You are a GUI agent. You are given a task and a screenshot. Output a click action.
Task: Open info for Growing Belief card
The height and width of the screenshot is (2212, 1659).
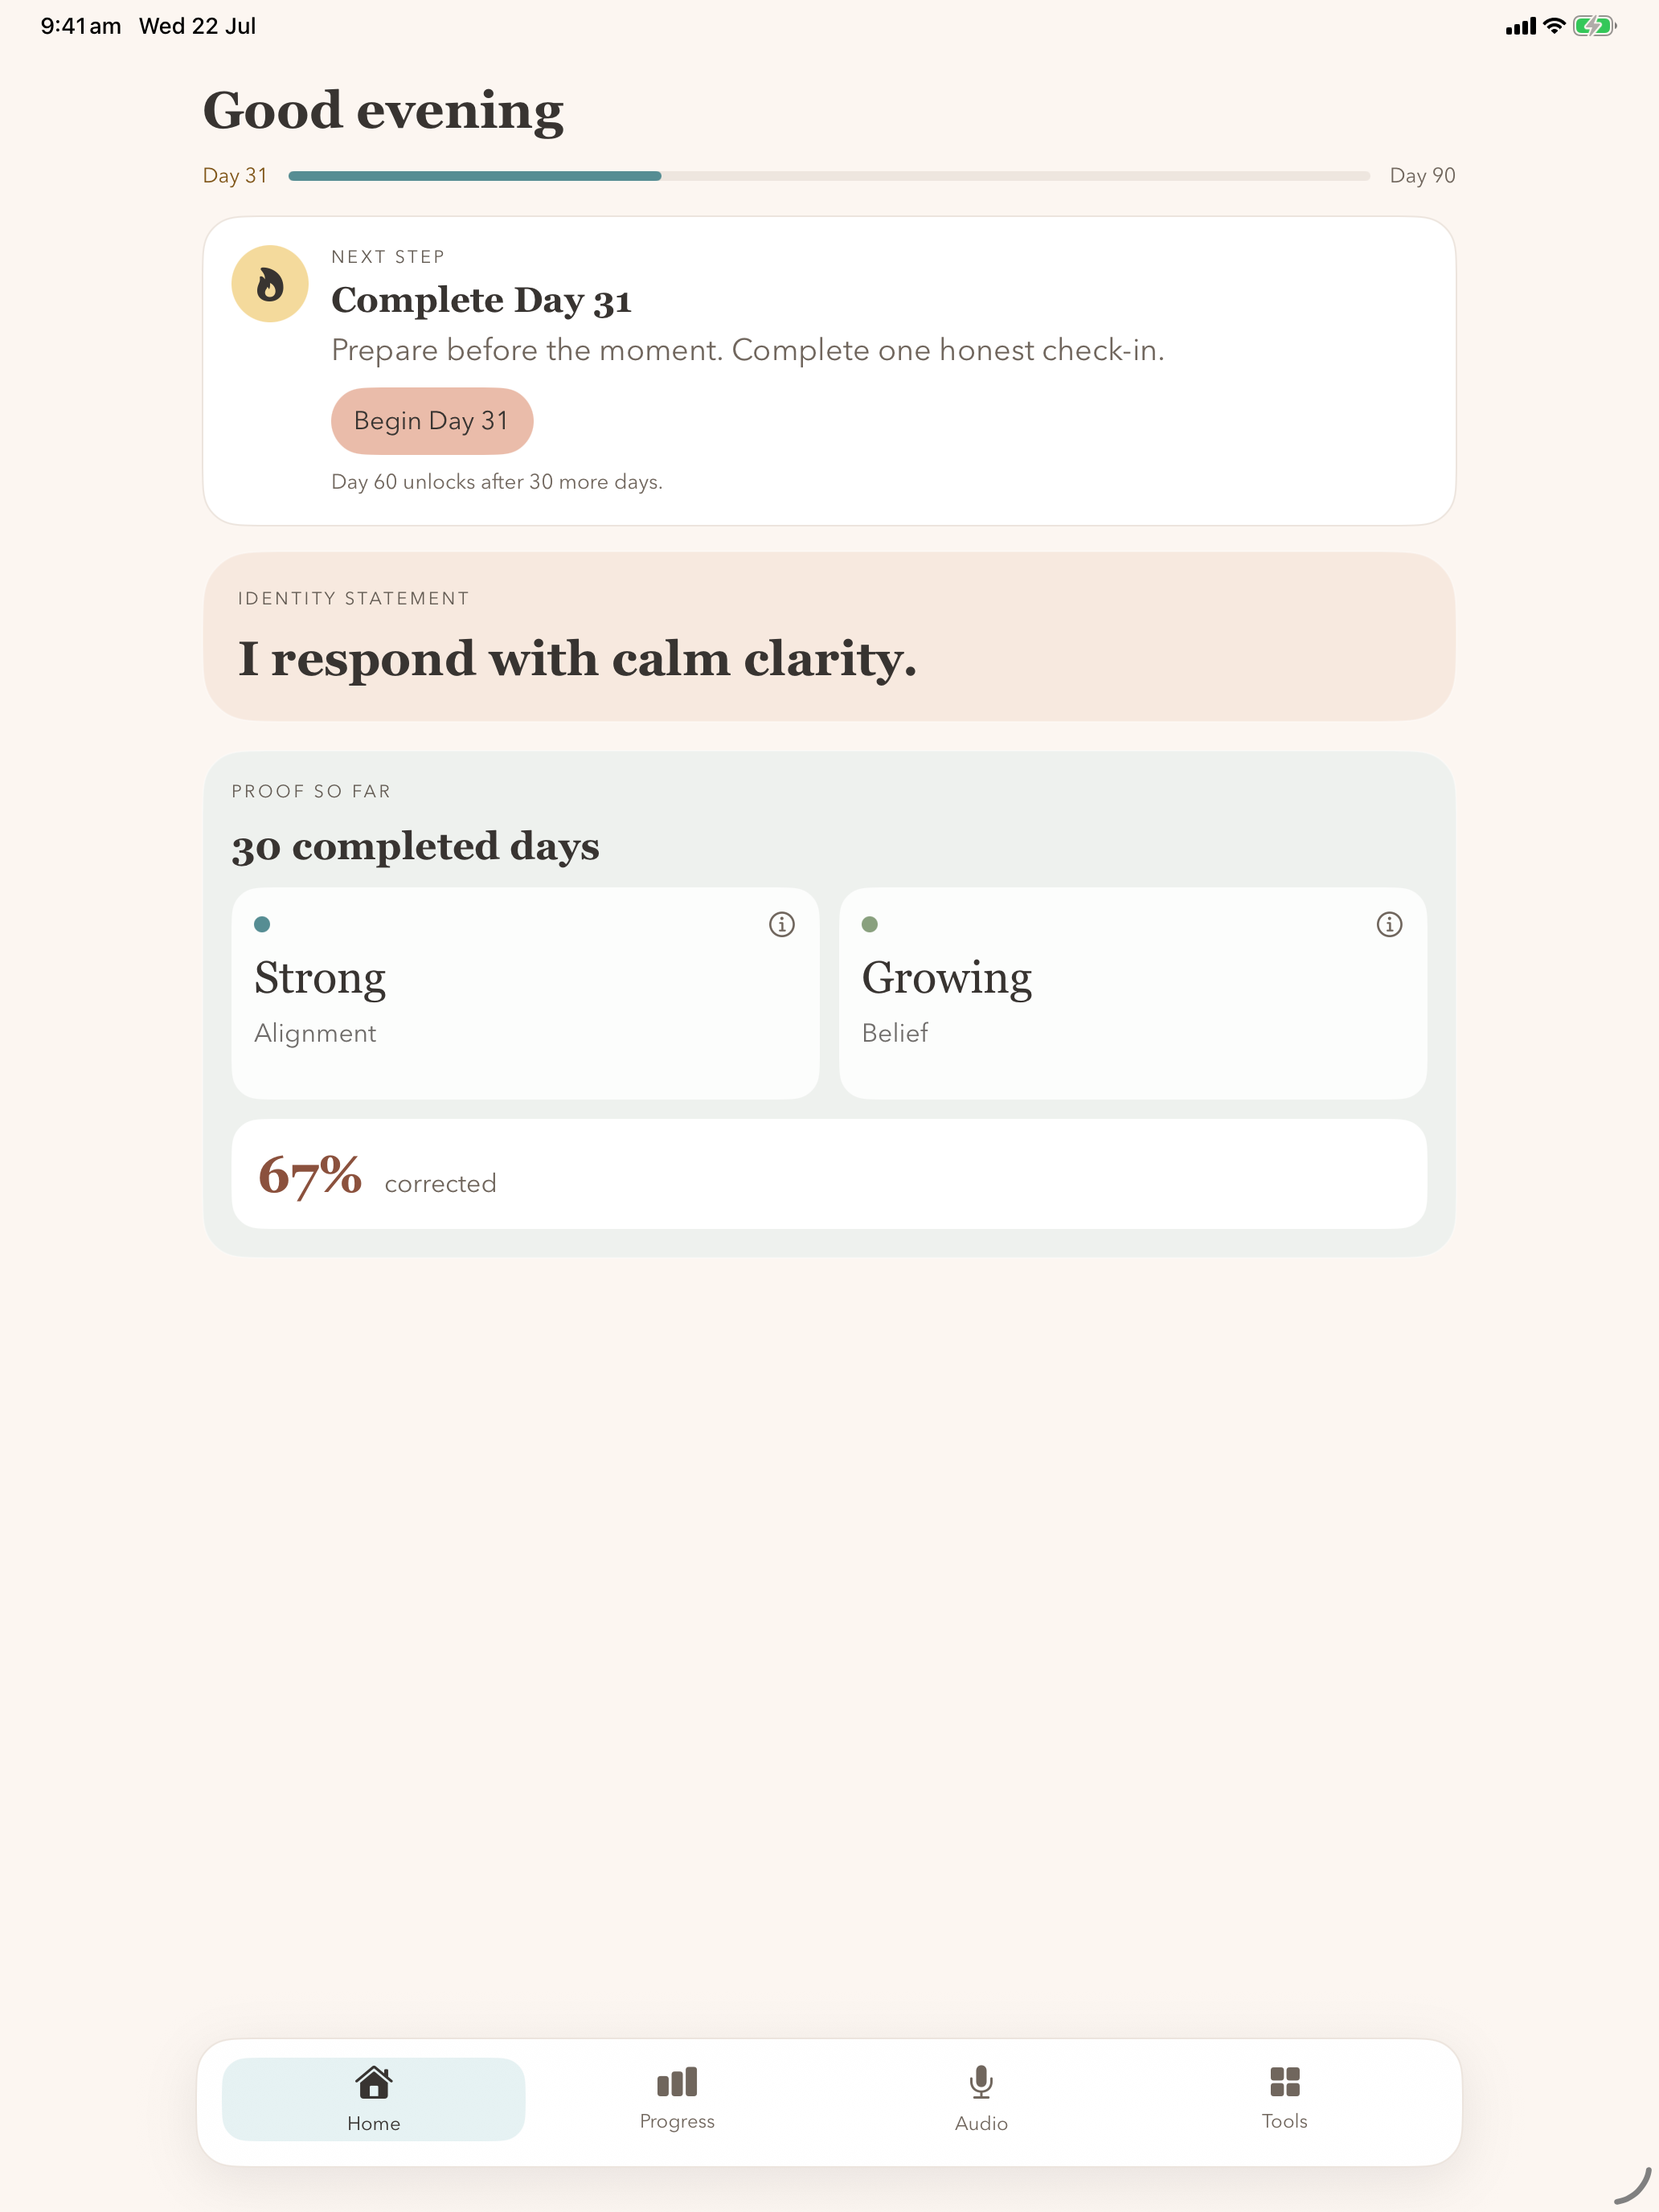pos(1389,924)
